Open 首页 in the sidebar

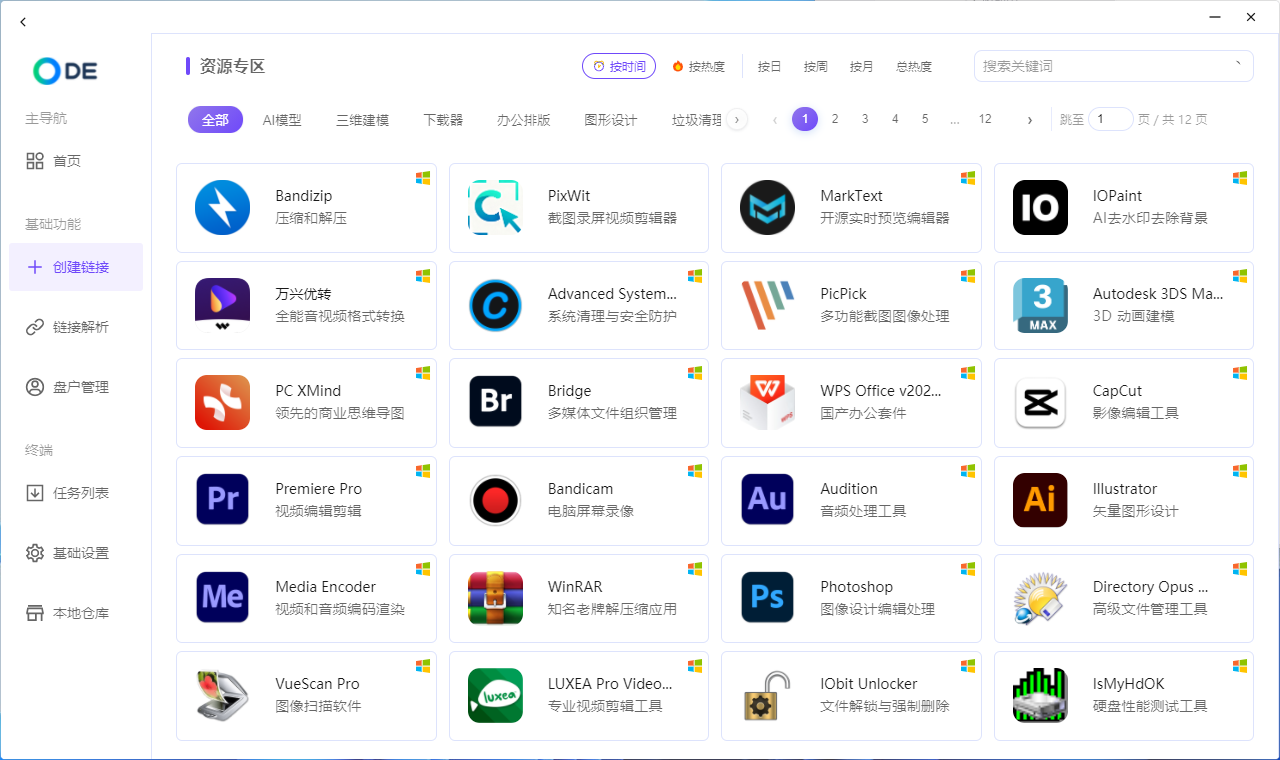pyautogui.click(x=76, y=161)
